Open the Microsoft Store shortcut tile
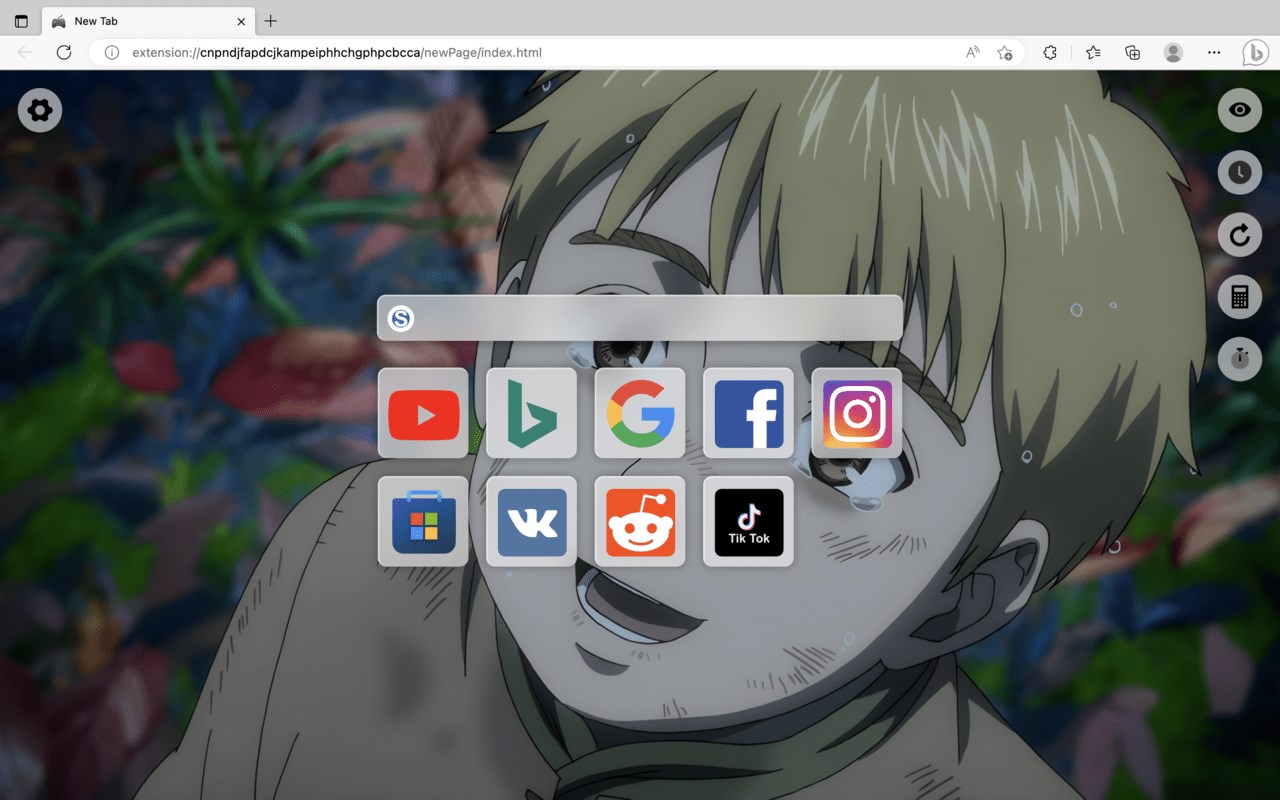1280x800 pixels. coord(423,521)
